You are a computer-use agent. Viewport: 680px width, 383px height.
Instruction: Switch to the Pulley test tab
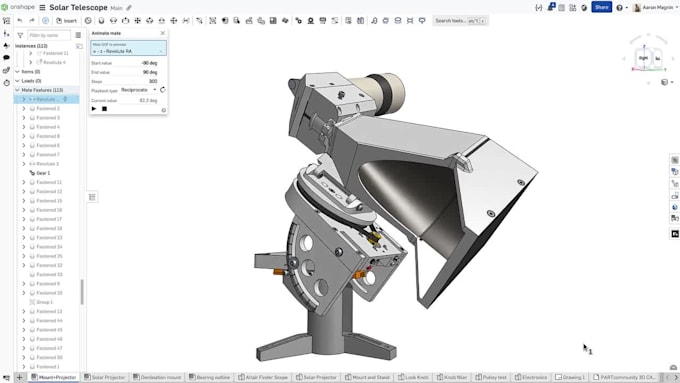pos(491,377)
